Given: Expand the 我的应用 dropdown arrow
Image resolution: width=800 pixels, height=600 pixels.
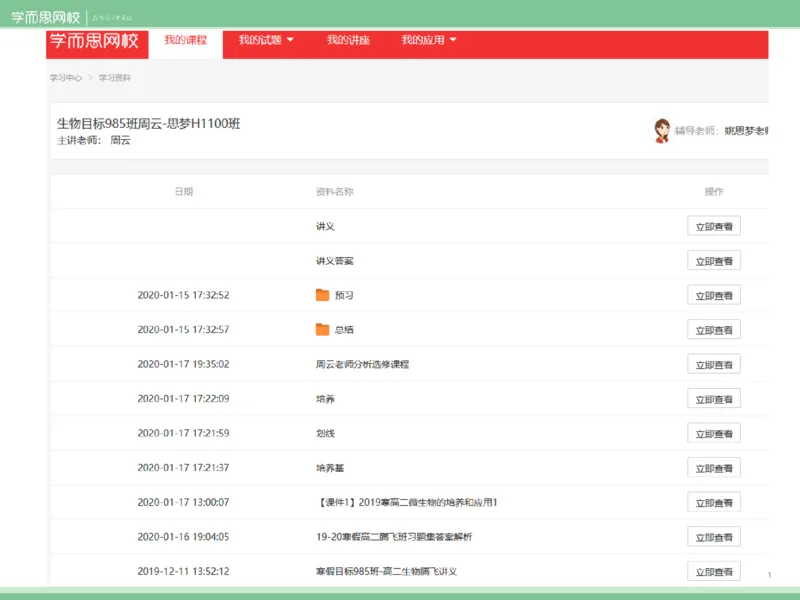Looking at the screenshot, I should (453, 40).
